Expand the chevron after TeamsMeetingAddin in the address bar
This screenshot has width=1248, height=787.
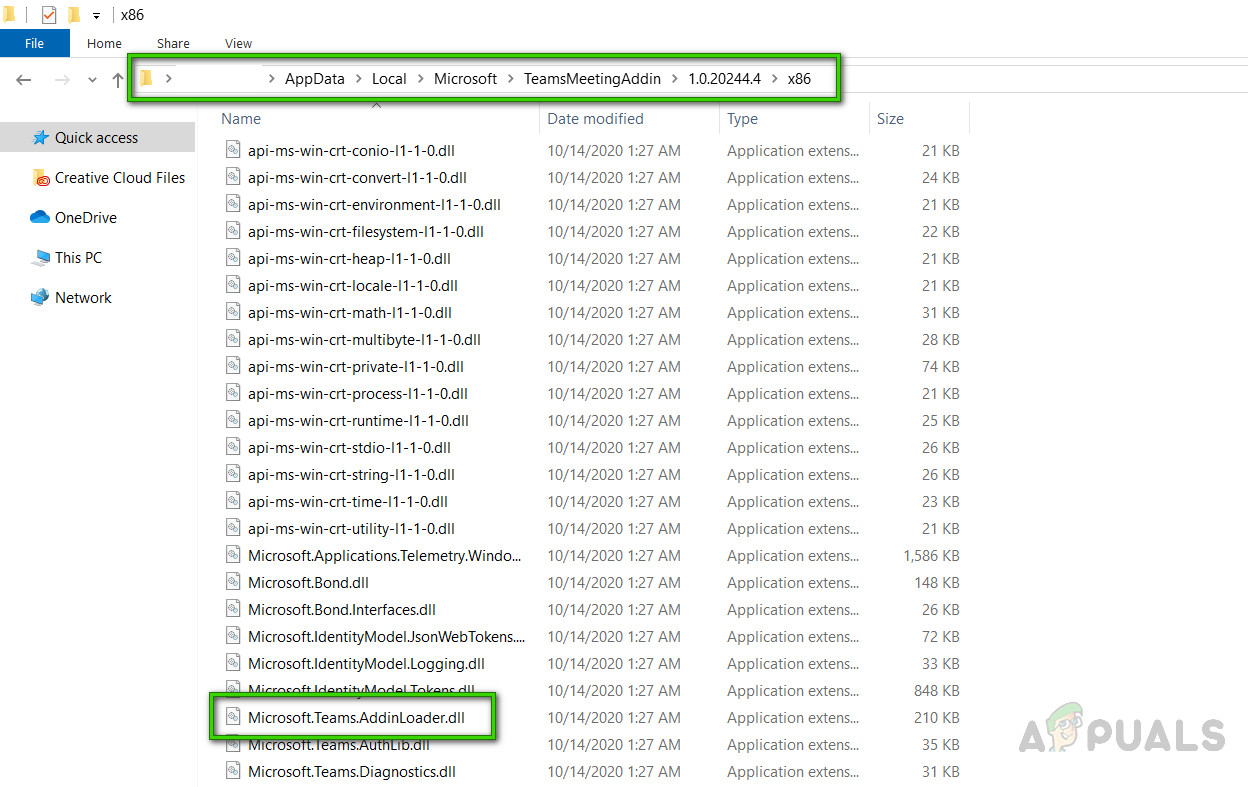(675, 79)
